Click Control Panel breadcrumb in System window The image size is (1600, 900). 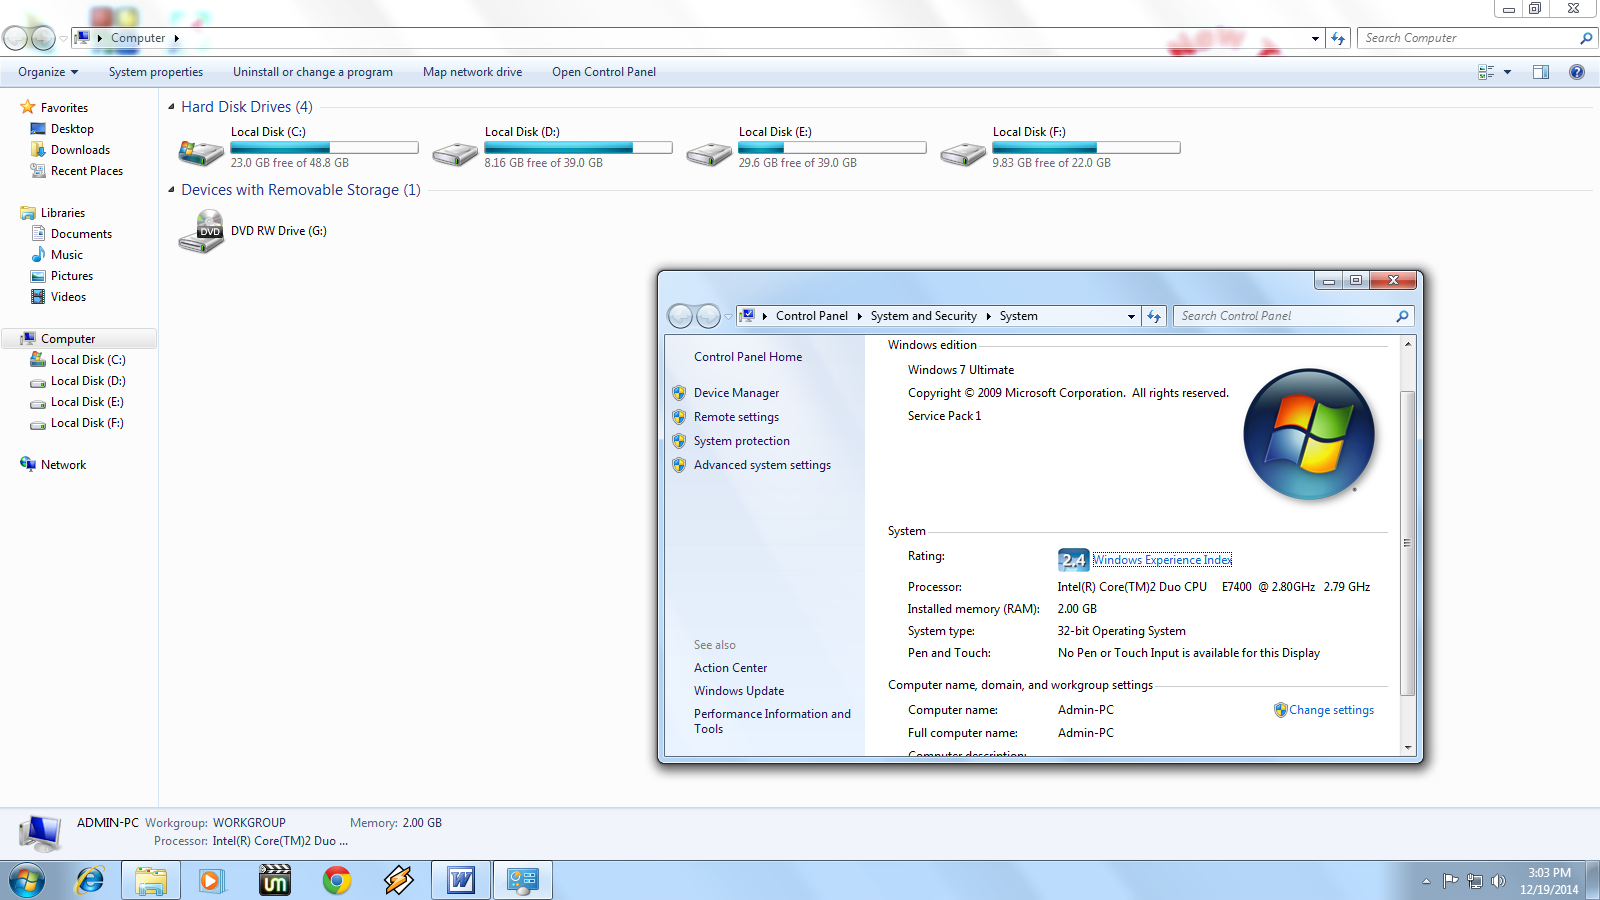pyautogui.click(x=811, y=316)
